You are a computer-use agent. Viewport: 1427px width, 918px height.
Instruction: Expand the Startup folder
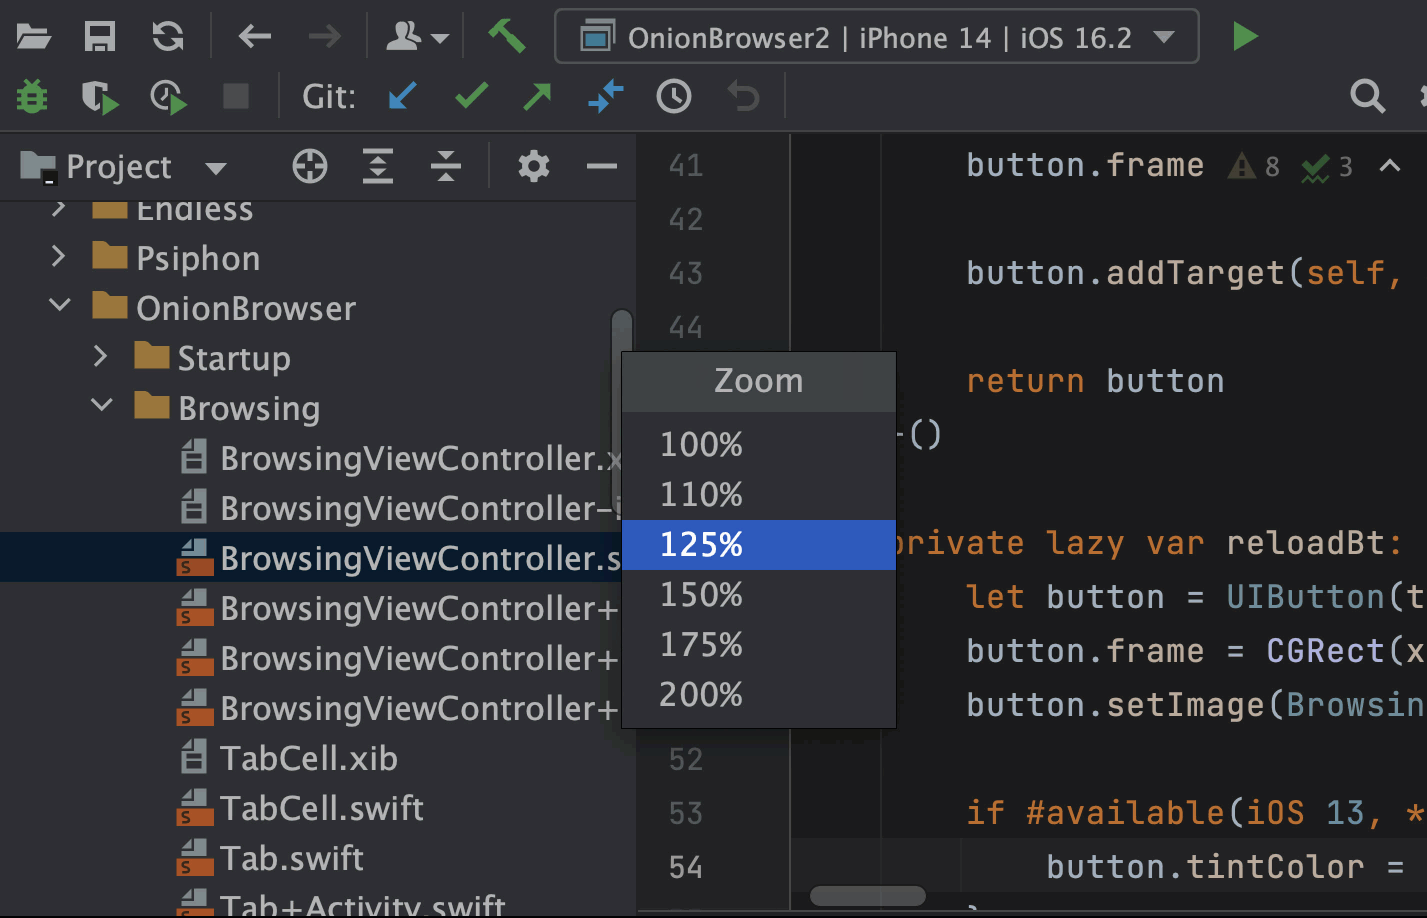[x=100, y=355]
